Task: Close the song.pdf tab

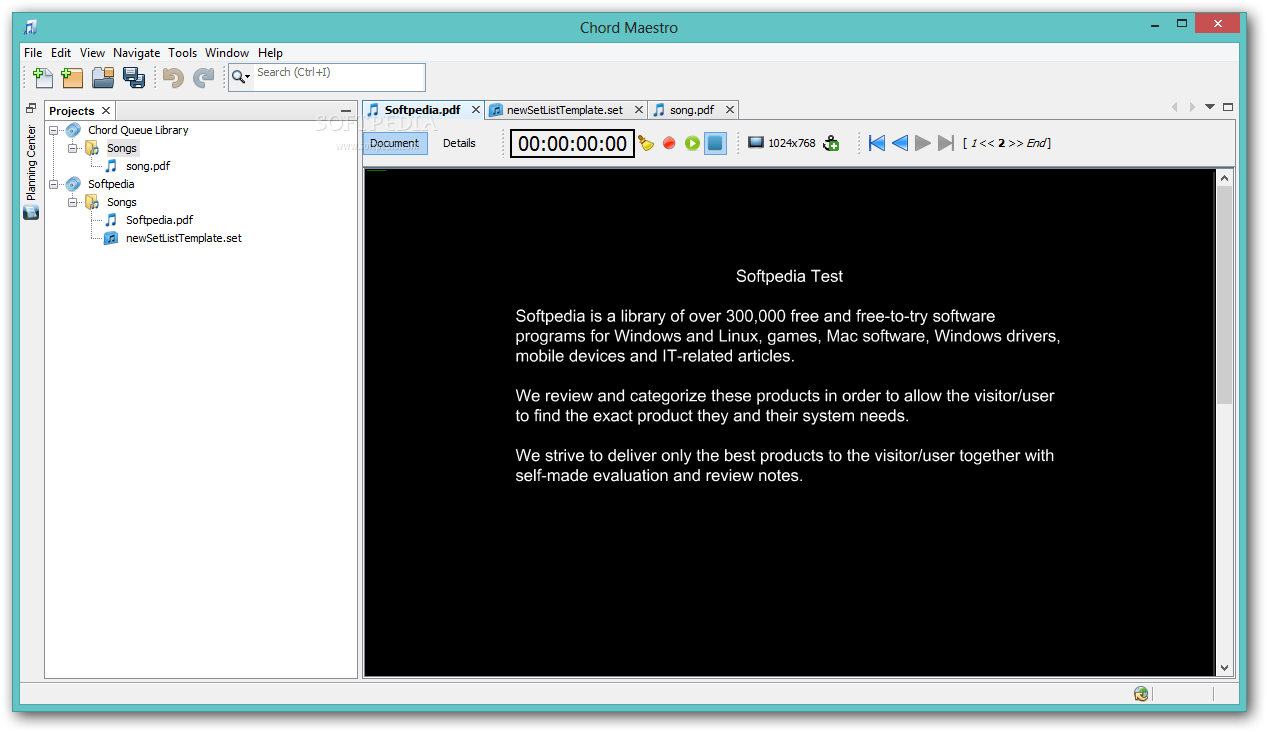Action: coord(730,110)
